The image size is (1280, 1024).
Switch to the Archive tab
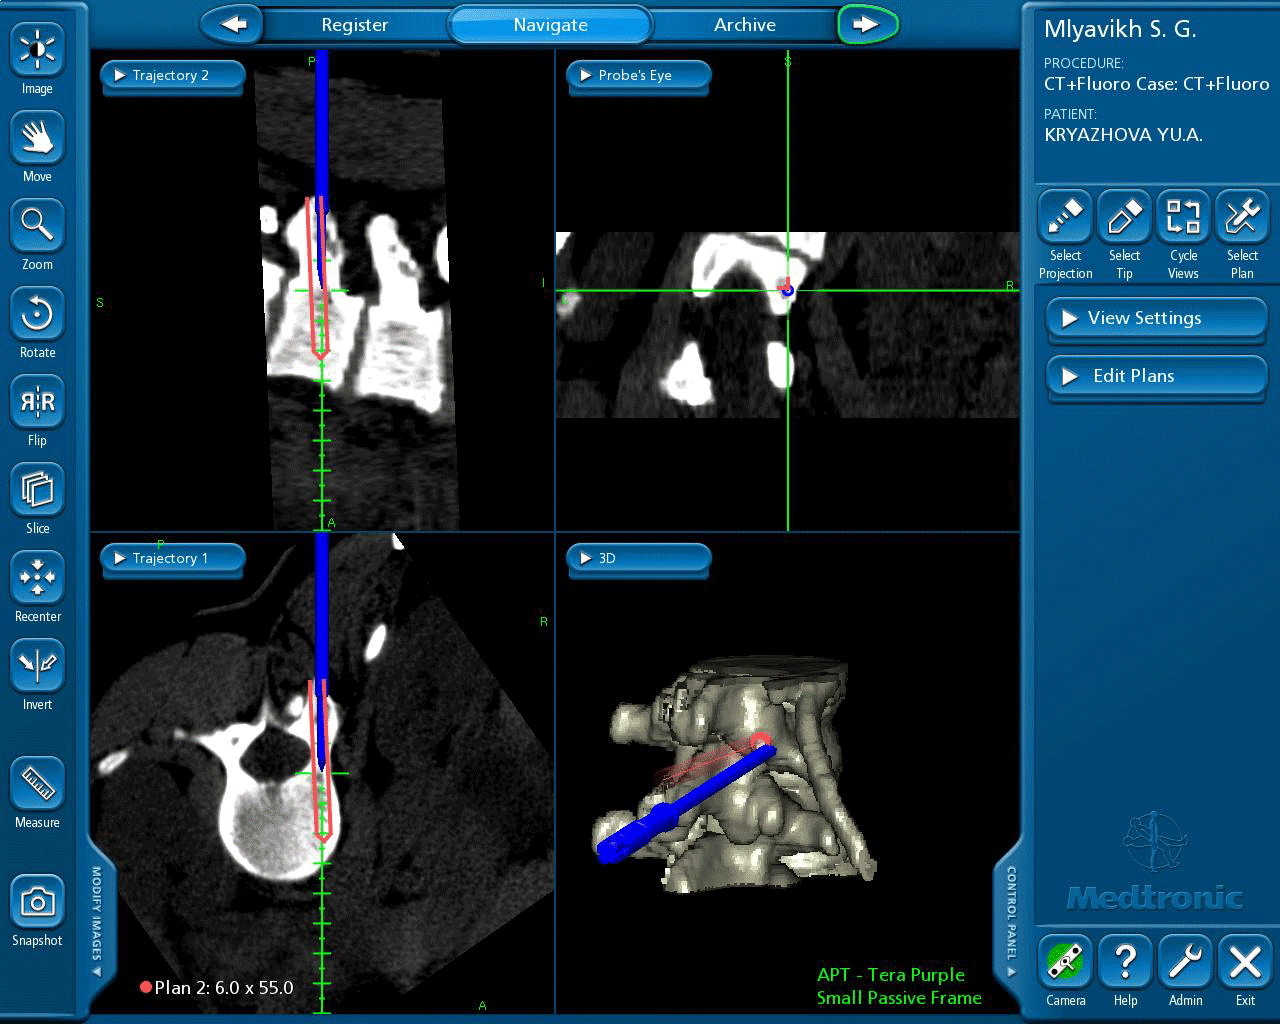pyautogui.click(x=745, y=25)
